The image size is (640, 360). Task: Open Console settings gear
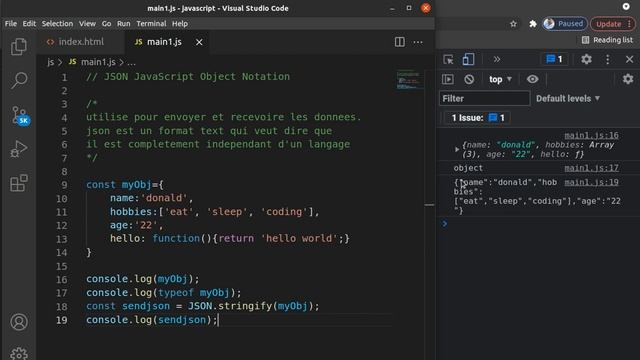pos(628,79)
